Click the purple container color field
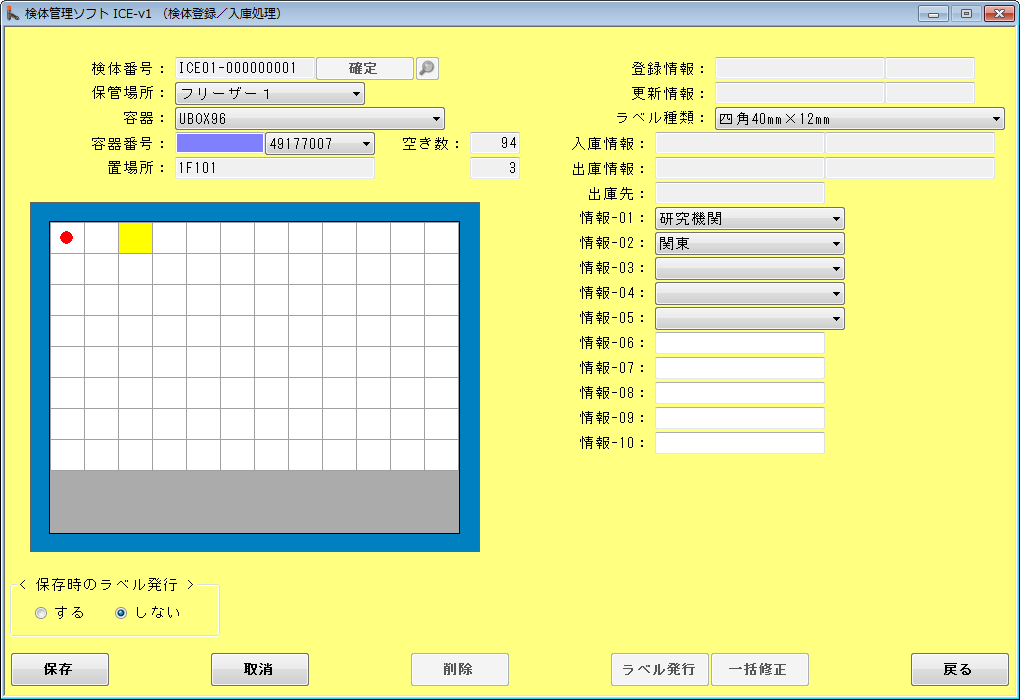The image size is (1020, 700). click(x=220, y=143)
